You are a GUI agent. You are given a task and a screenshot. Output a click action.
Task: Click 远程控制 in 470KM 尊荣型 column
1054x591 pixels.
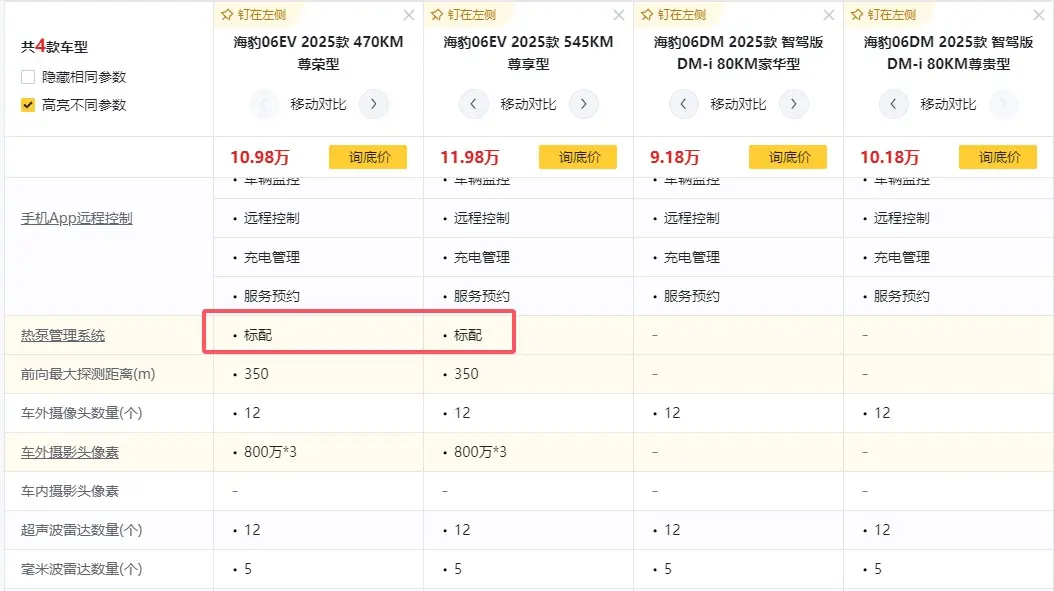click(272, 218)
